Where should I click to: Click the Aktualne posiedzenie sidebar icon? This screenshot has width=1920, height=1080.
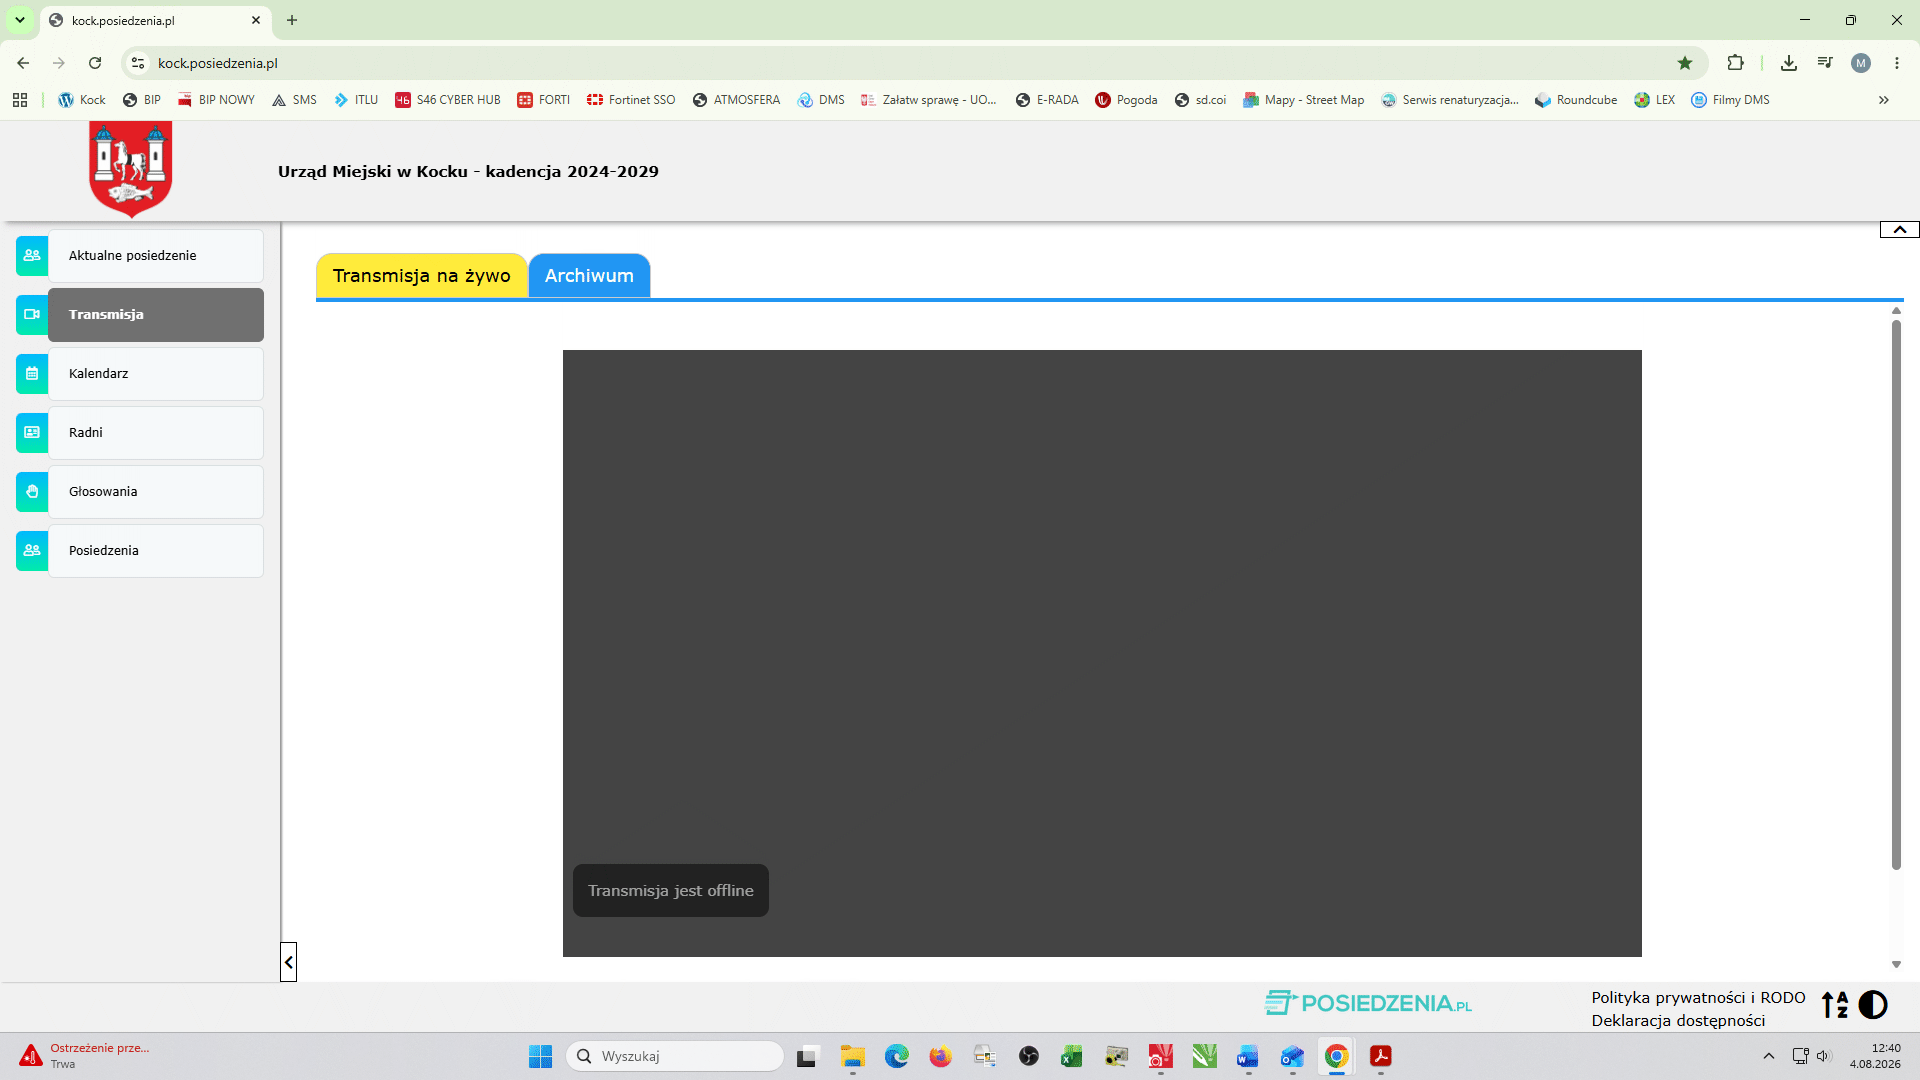32,256
